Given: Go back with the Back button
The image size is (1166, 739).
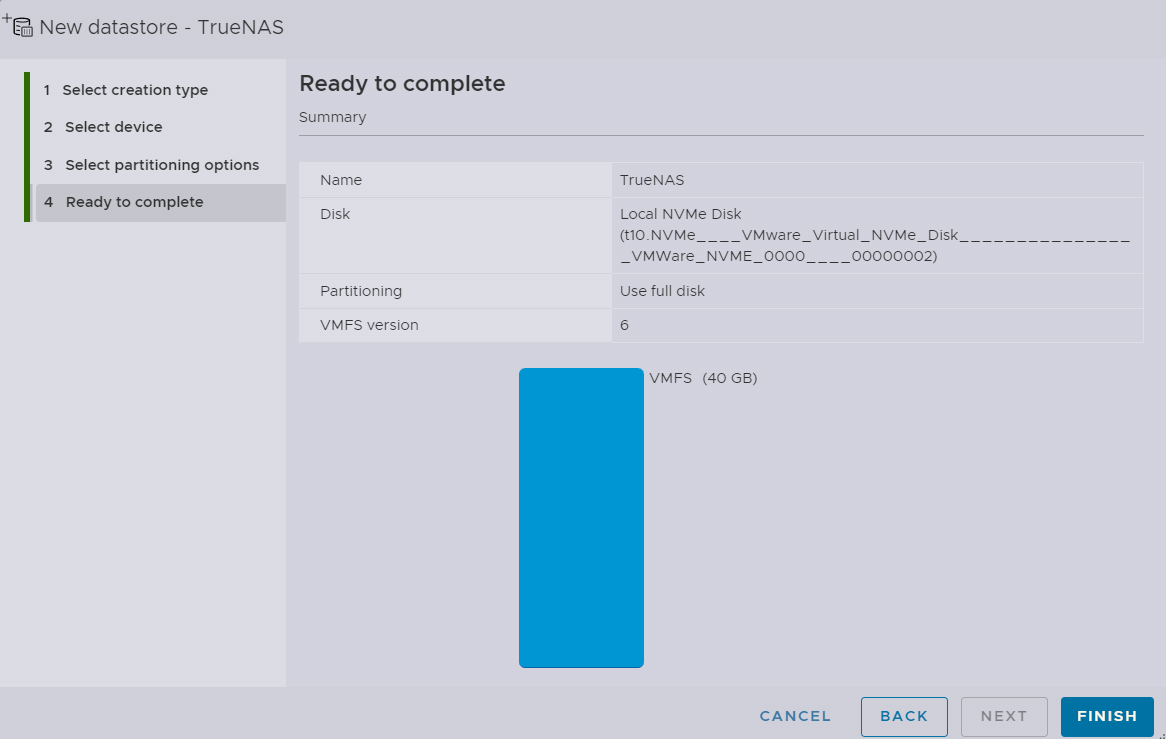Looking at the screenshot, I should pyautogui.click(x=904, y=716).
